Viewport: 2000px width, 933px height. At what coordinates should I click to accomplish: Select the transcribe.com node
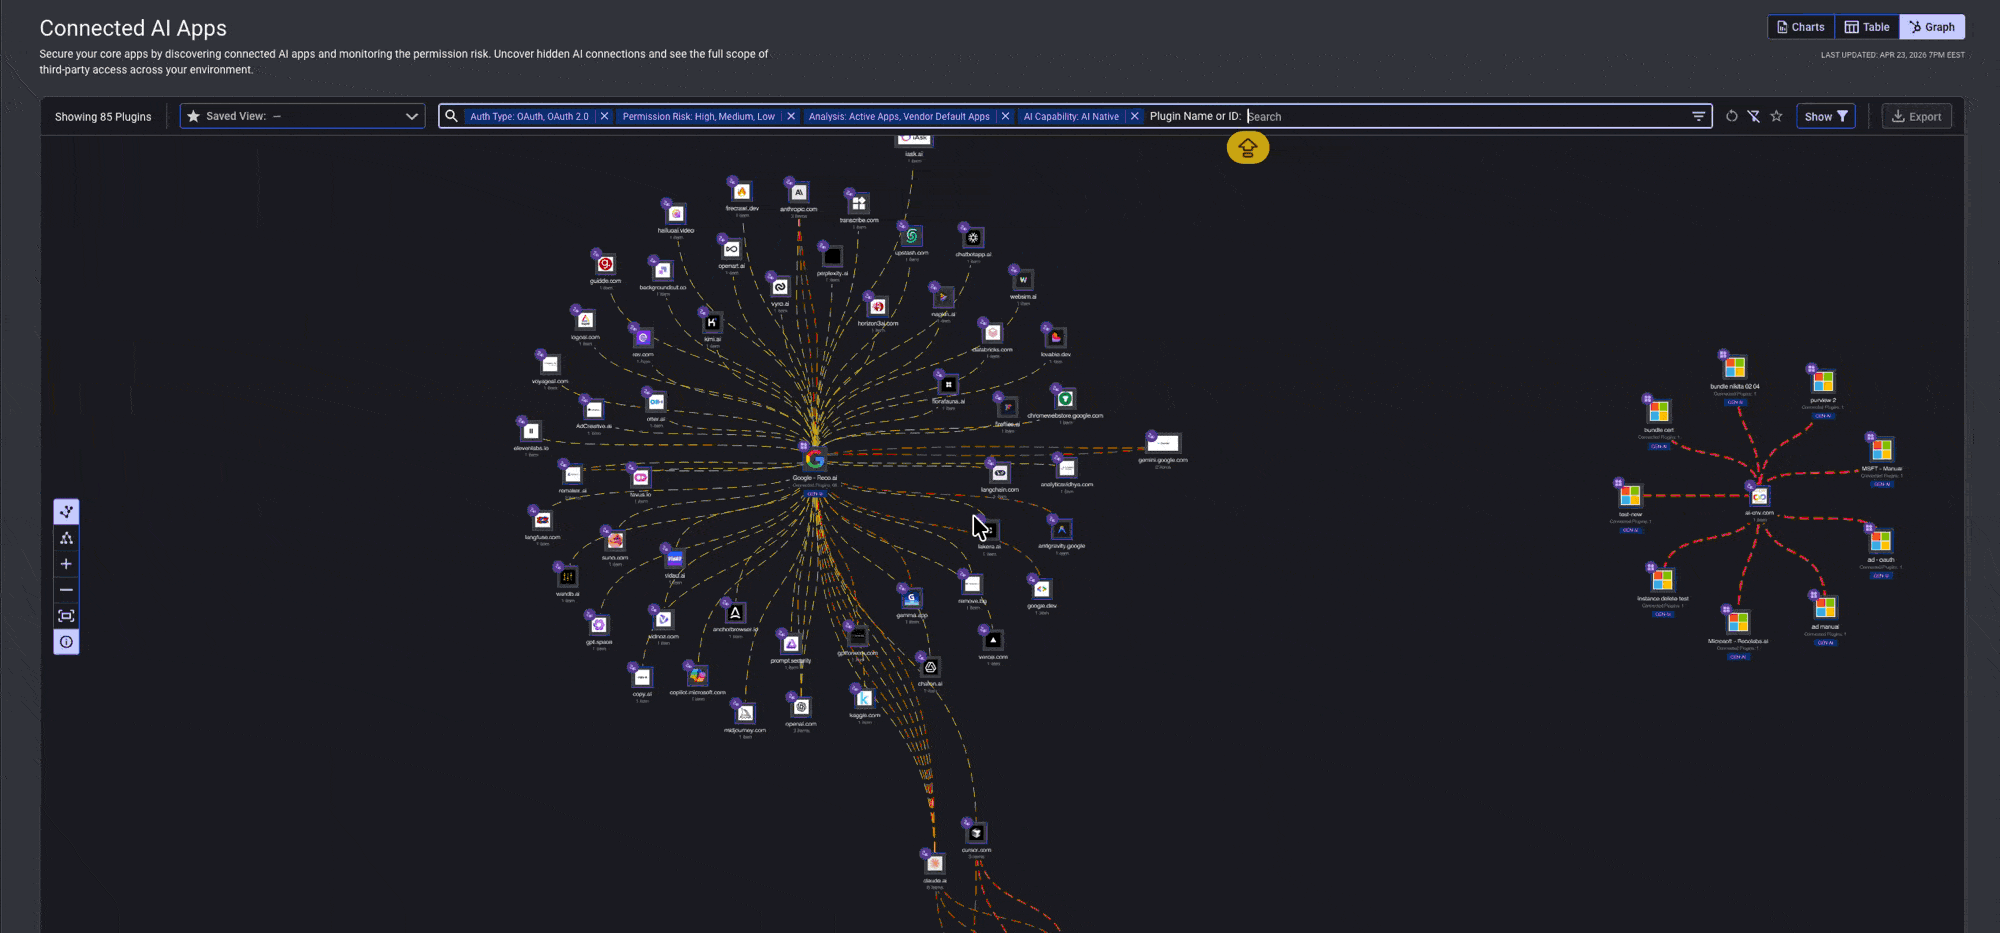859,203
